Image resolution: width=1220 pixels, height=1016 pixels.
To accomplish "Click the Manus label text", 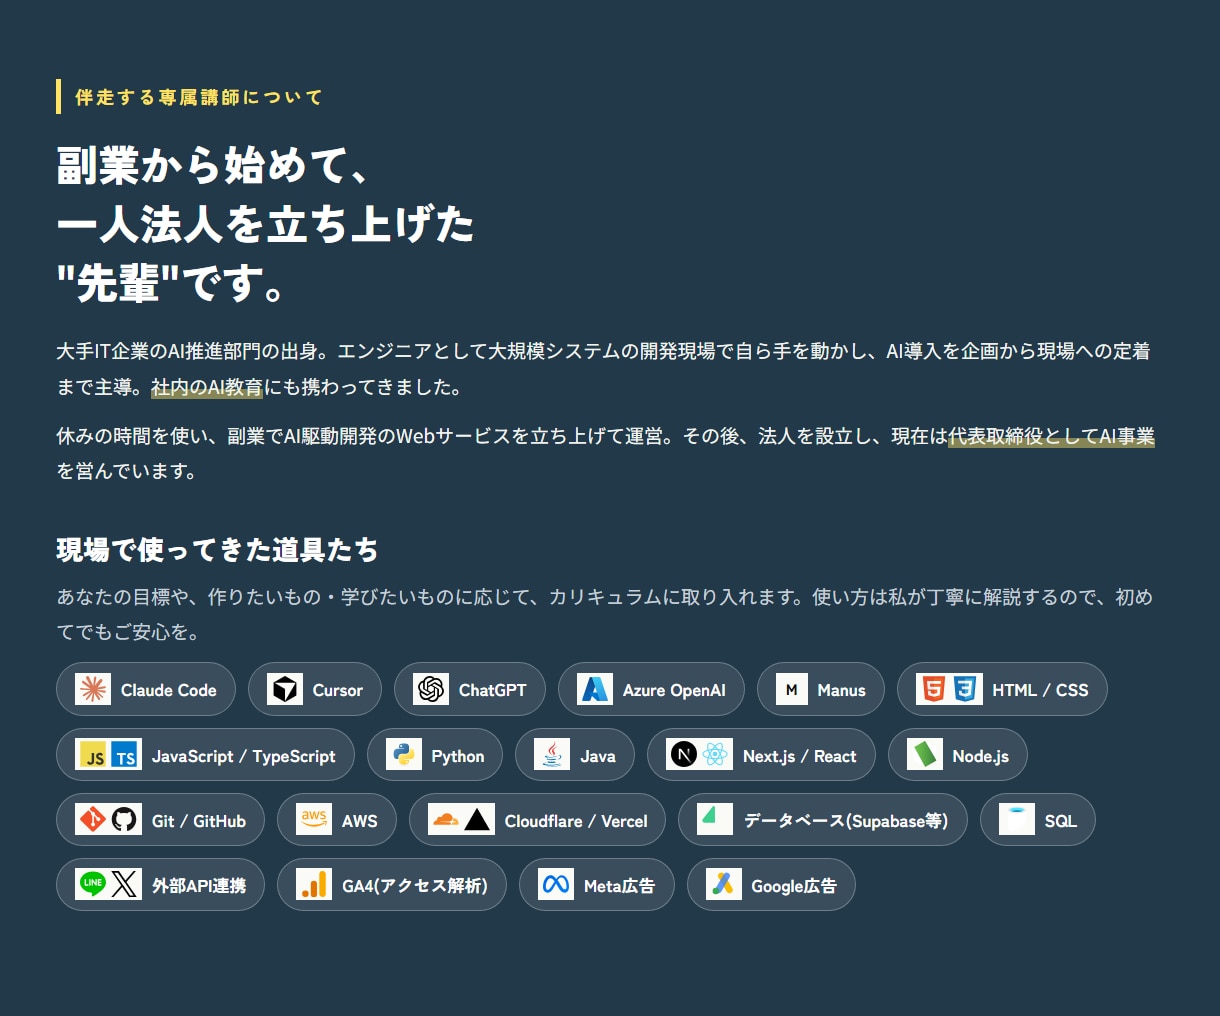I will [842, 690].
